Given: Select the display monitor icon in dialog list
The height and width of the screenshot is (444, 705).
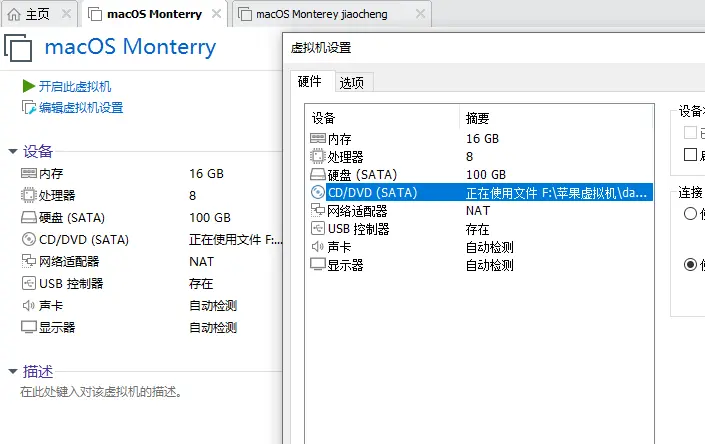Looking at the screenshot, I should coord(318,265).
